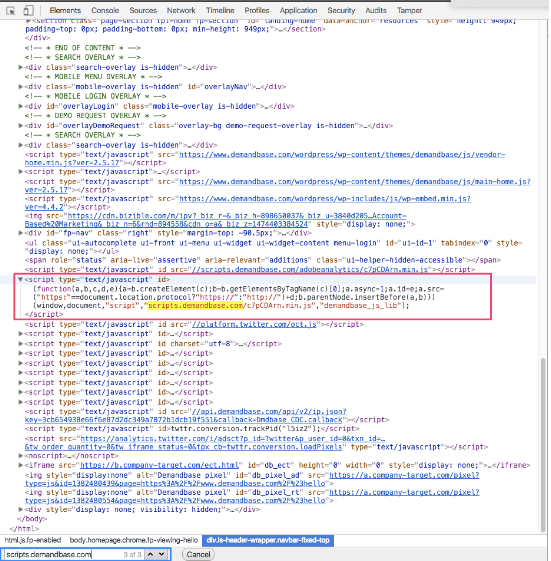
Task: Open the Security tab
Action: 341,10
